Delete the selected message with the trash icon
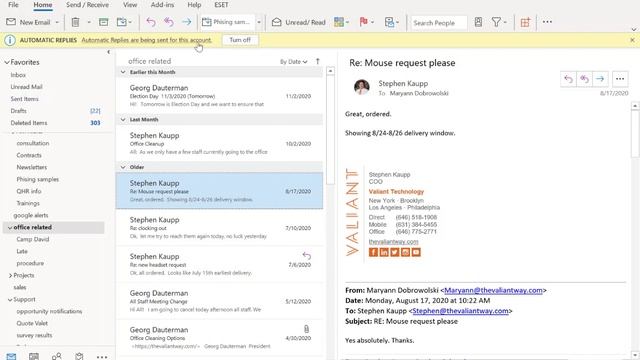 click(x=76, y=22)
